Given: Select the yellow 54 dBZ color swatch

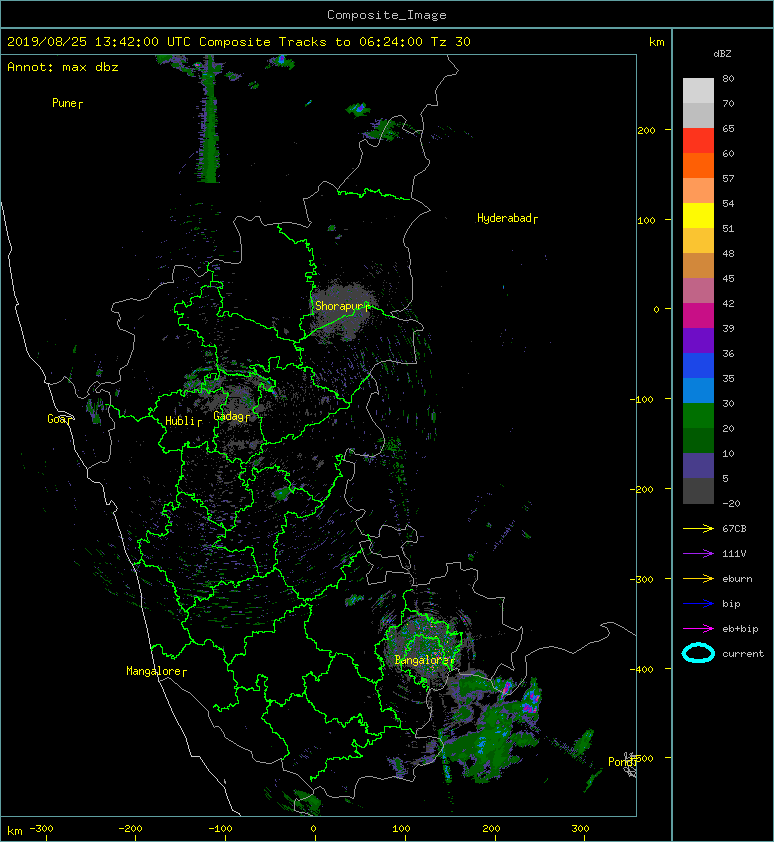Looking at the screenshot, I should (x=698, y=216).
